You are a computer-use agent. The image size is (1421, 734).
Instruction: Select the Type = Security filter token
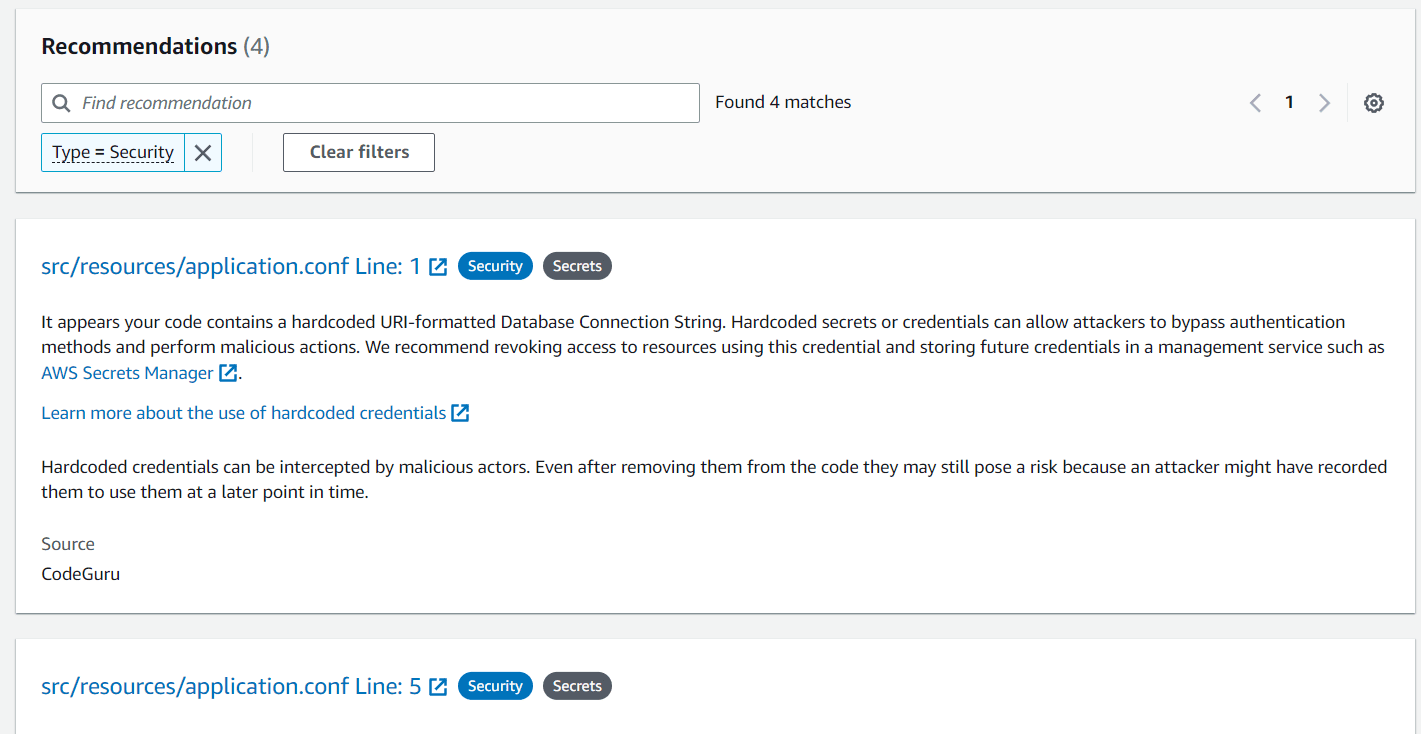(112, 152)
